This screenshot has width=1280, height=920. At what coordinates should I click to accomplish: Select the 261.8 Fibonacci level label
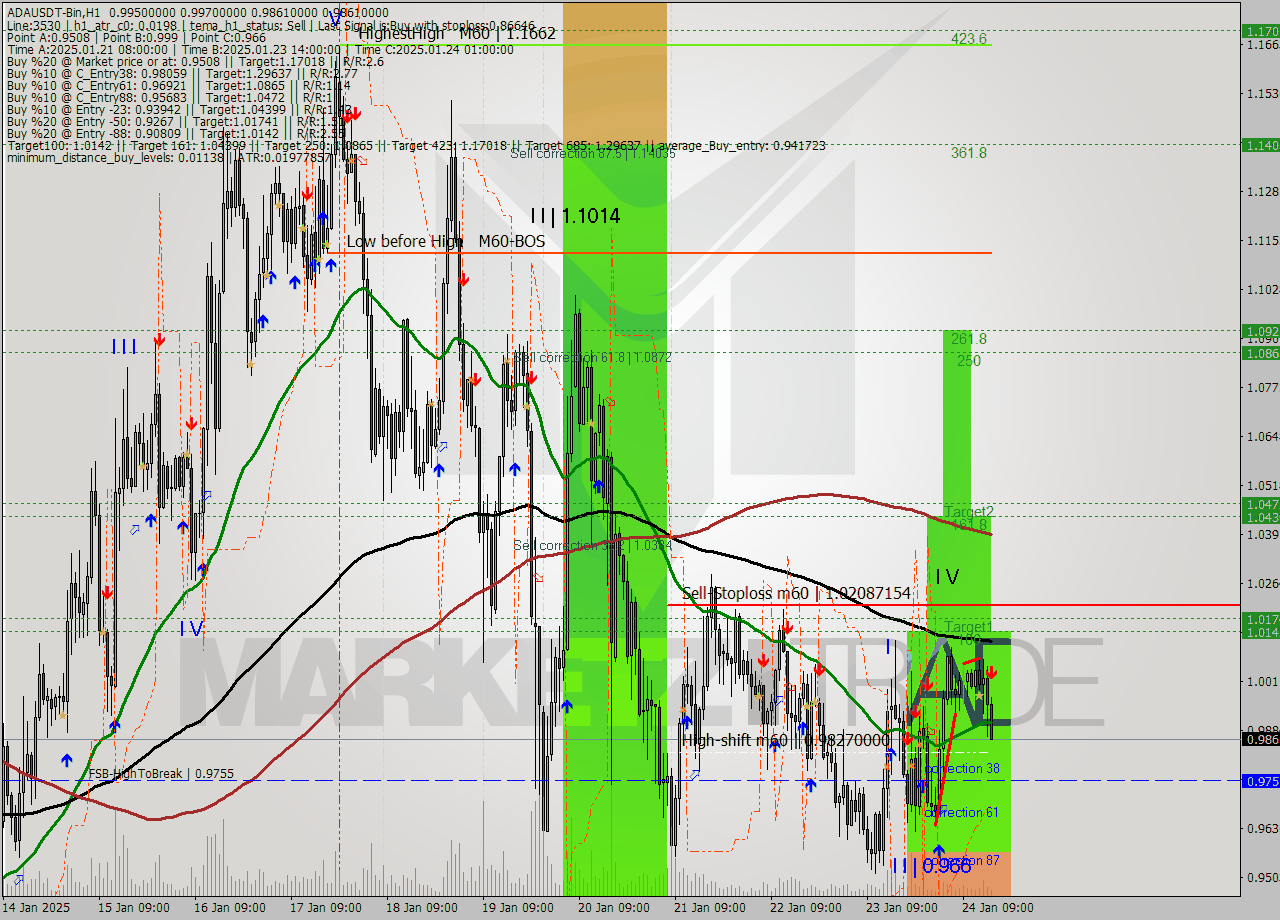969,338
